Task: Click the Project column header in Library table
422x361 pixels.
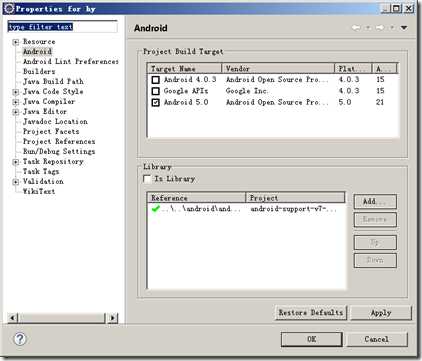Action: coord(295,198)
